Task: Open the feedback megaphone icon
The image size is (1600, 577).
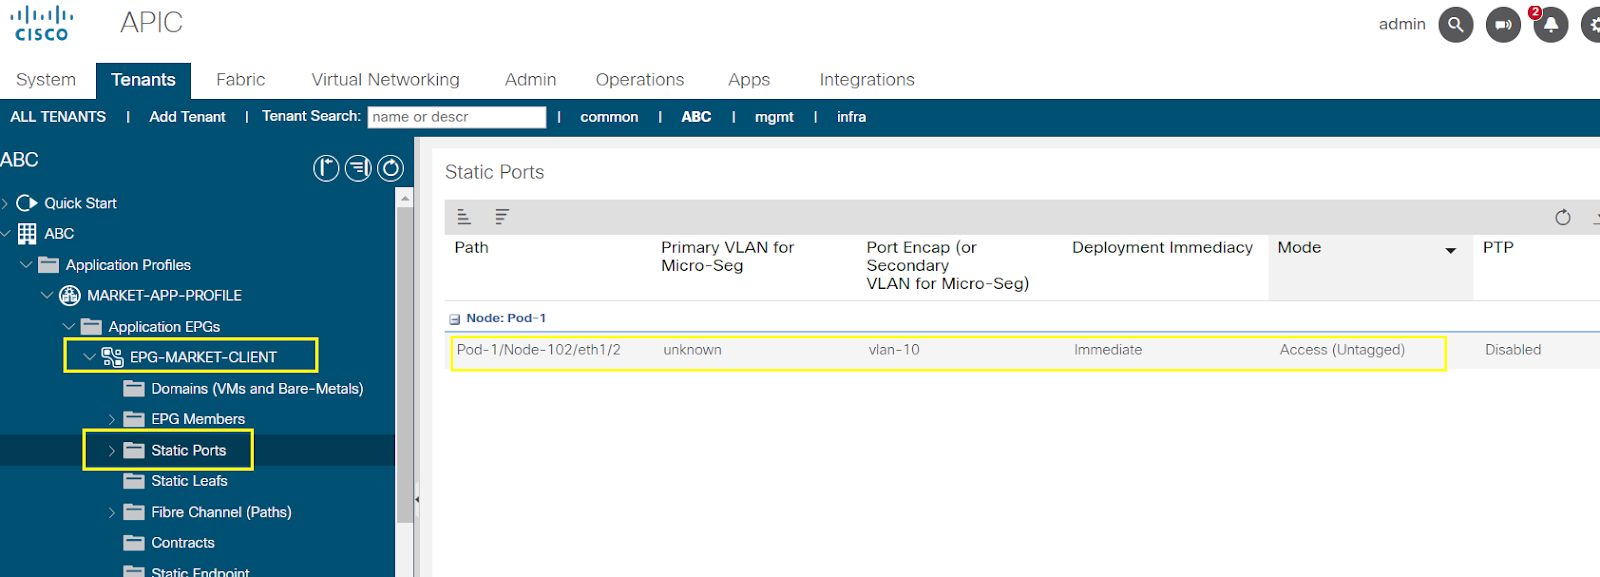Action: point(1503,25)
